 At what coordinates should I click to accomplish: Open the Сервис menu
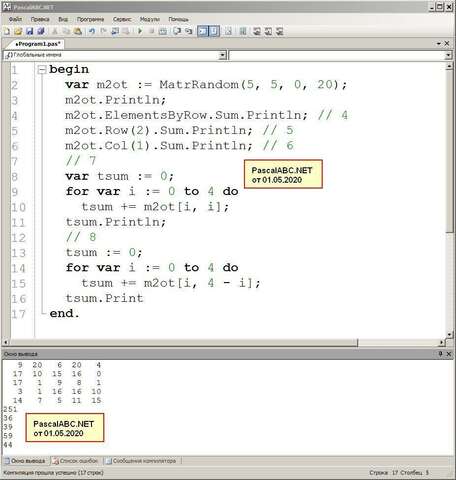[122, 19]
